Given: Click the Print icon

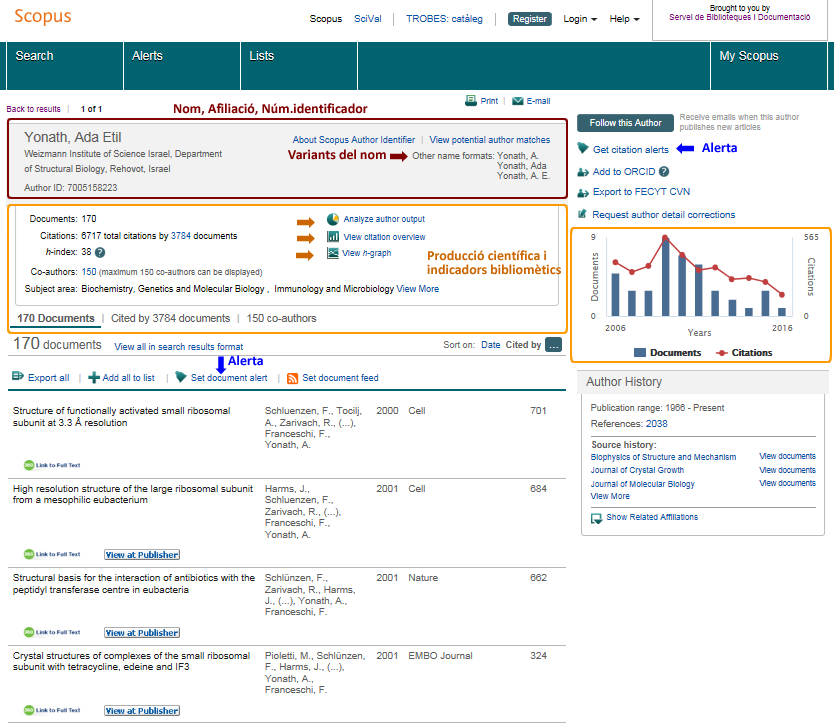Looking at the screenshot, I should [471, 101].
